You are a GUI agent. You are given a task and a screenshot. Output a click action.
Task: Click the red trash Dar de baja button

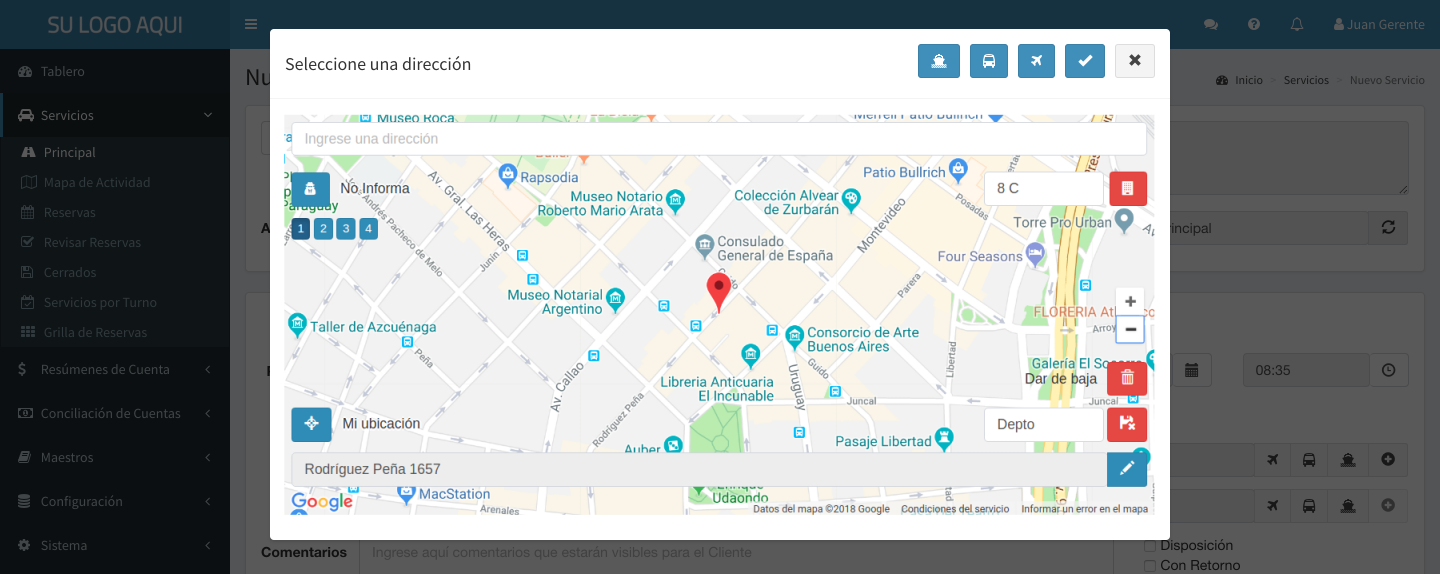tap(1127, 378)
